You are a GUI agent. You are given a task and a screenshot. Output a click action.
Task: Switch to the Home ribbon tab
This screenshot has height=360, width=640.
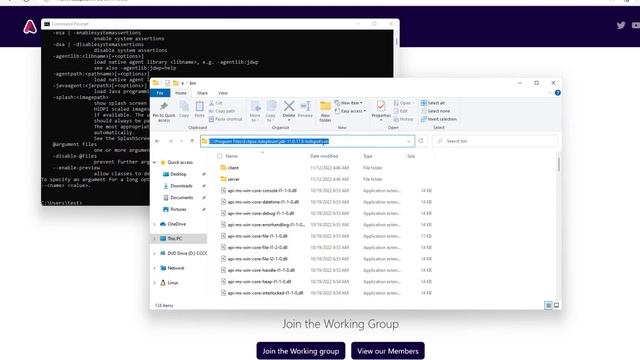(x=181, y=93)
